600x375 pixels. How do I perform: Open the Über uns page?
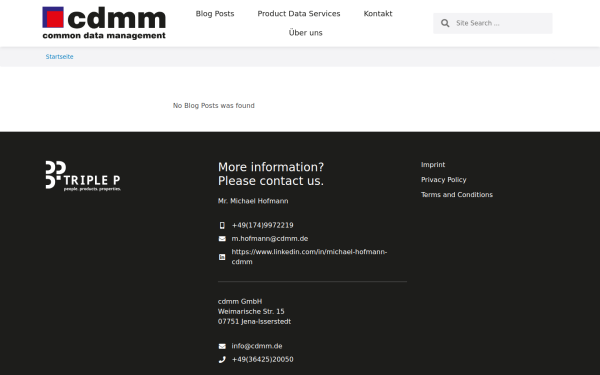(x=305, y=33)
